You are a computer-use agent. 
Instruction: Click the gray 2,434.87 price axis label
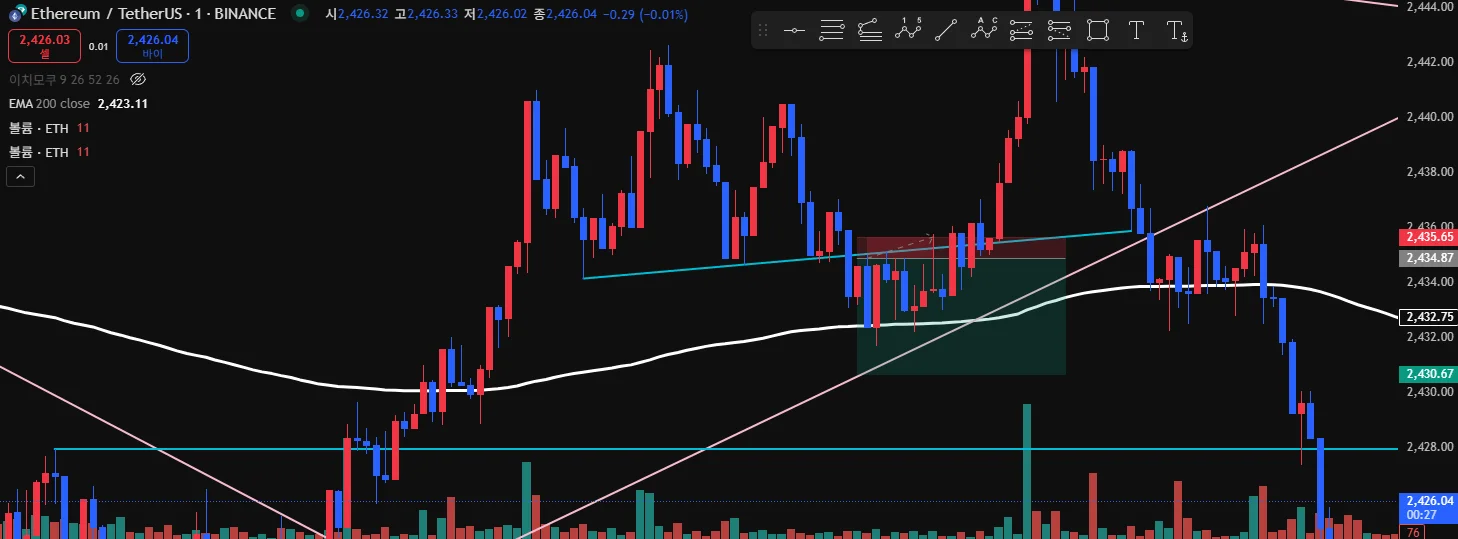pyautogui.click(x=1427, y=258)
